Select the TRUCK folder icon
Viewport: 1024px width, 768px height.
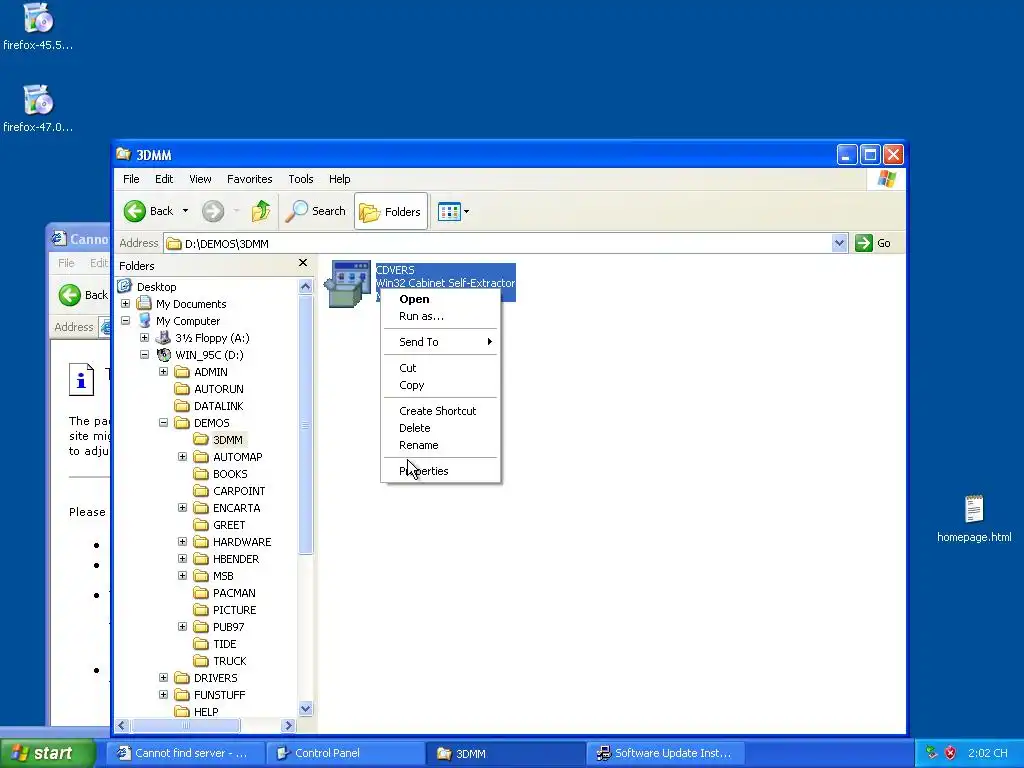click(x=200, y=660)
